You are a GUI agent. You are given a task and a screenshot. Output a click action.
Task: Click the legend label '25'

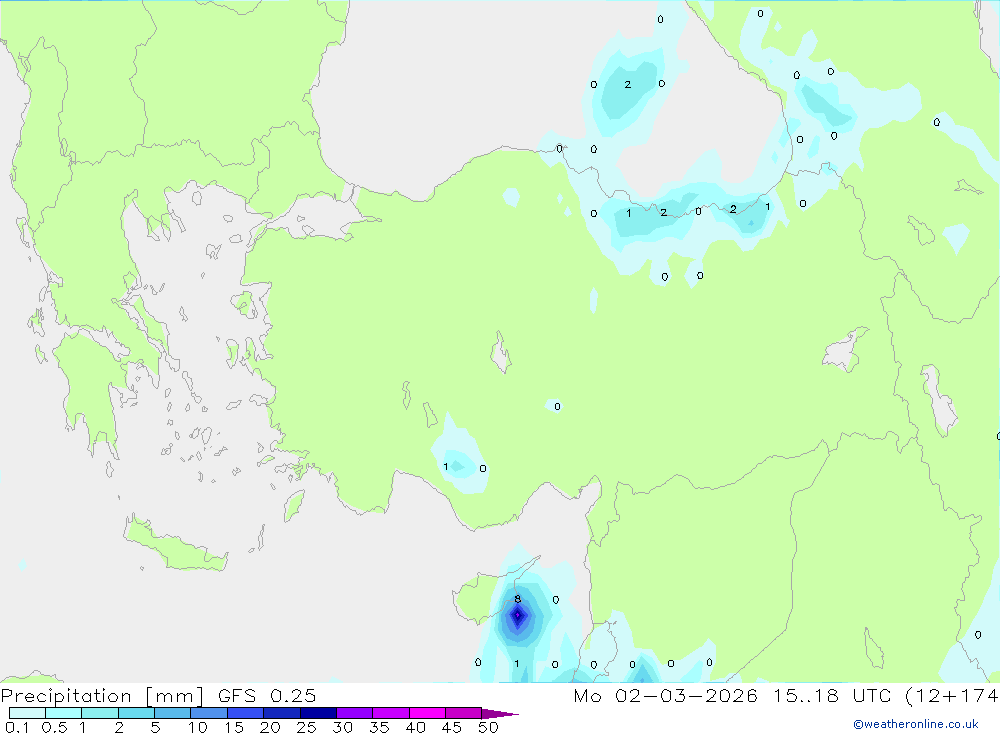point(306,727)
